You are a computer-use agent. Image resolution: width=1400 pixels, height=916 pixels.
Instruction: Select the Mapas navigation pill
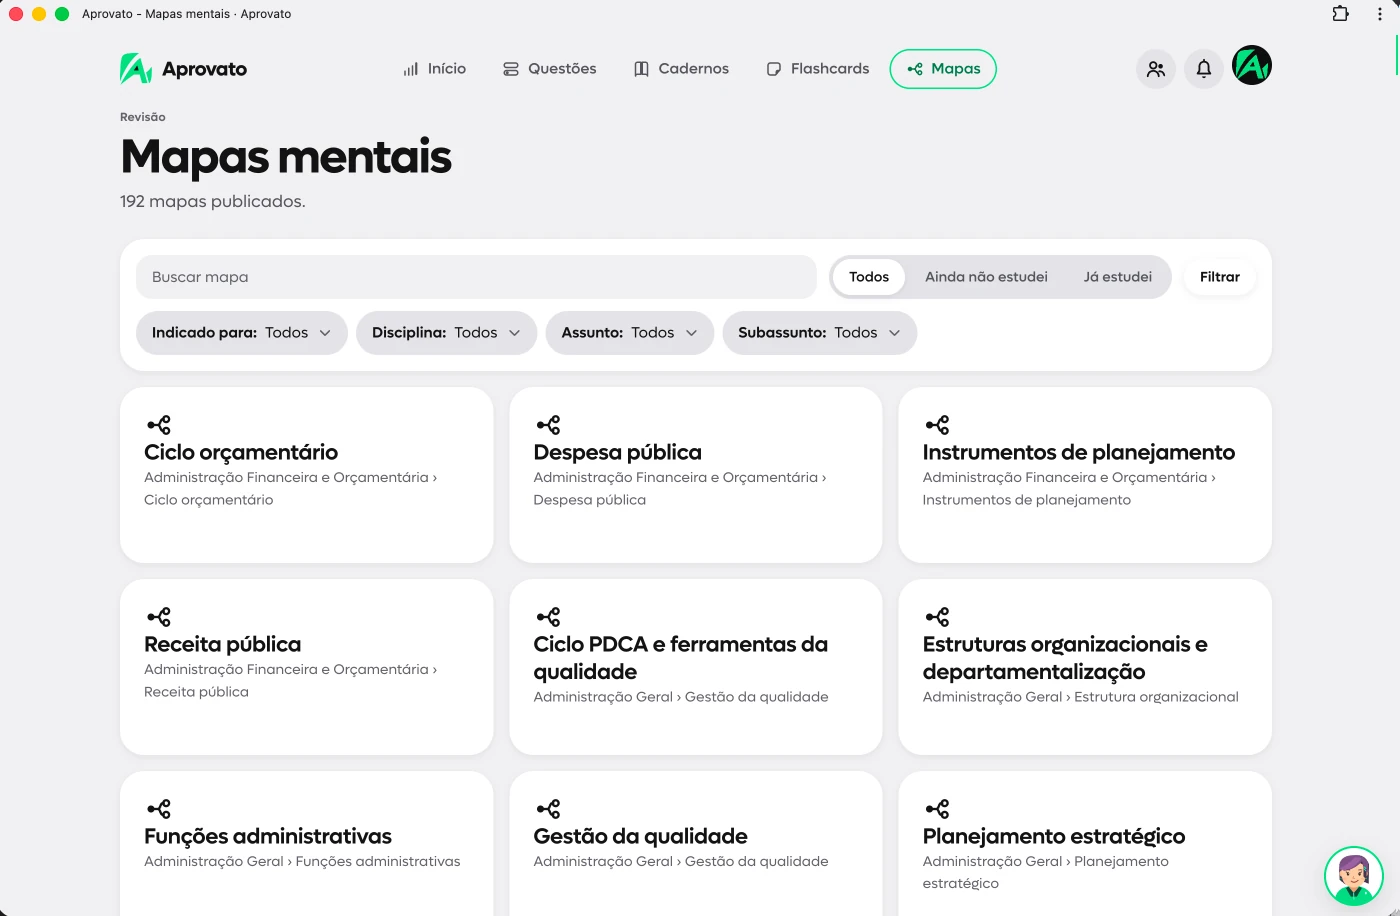(x=943, y=69)
